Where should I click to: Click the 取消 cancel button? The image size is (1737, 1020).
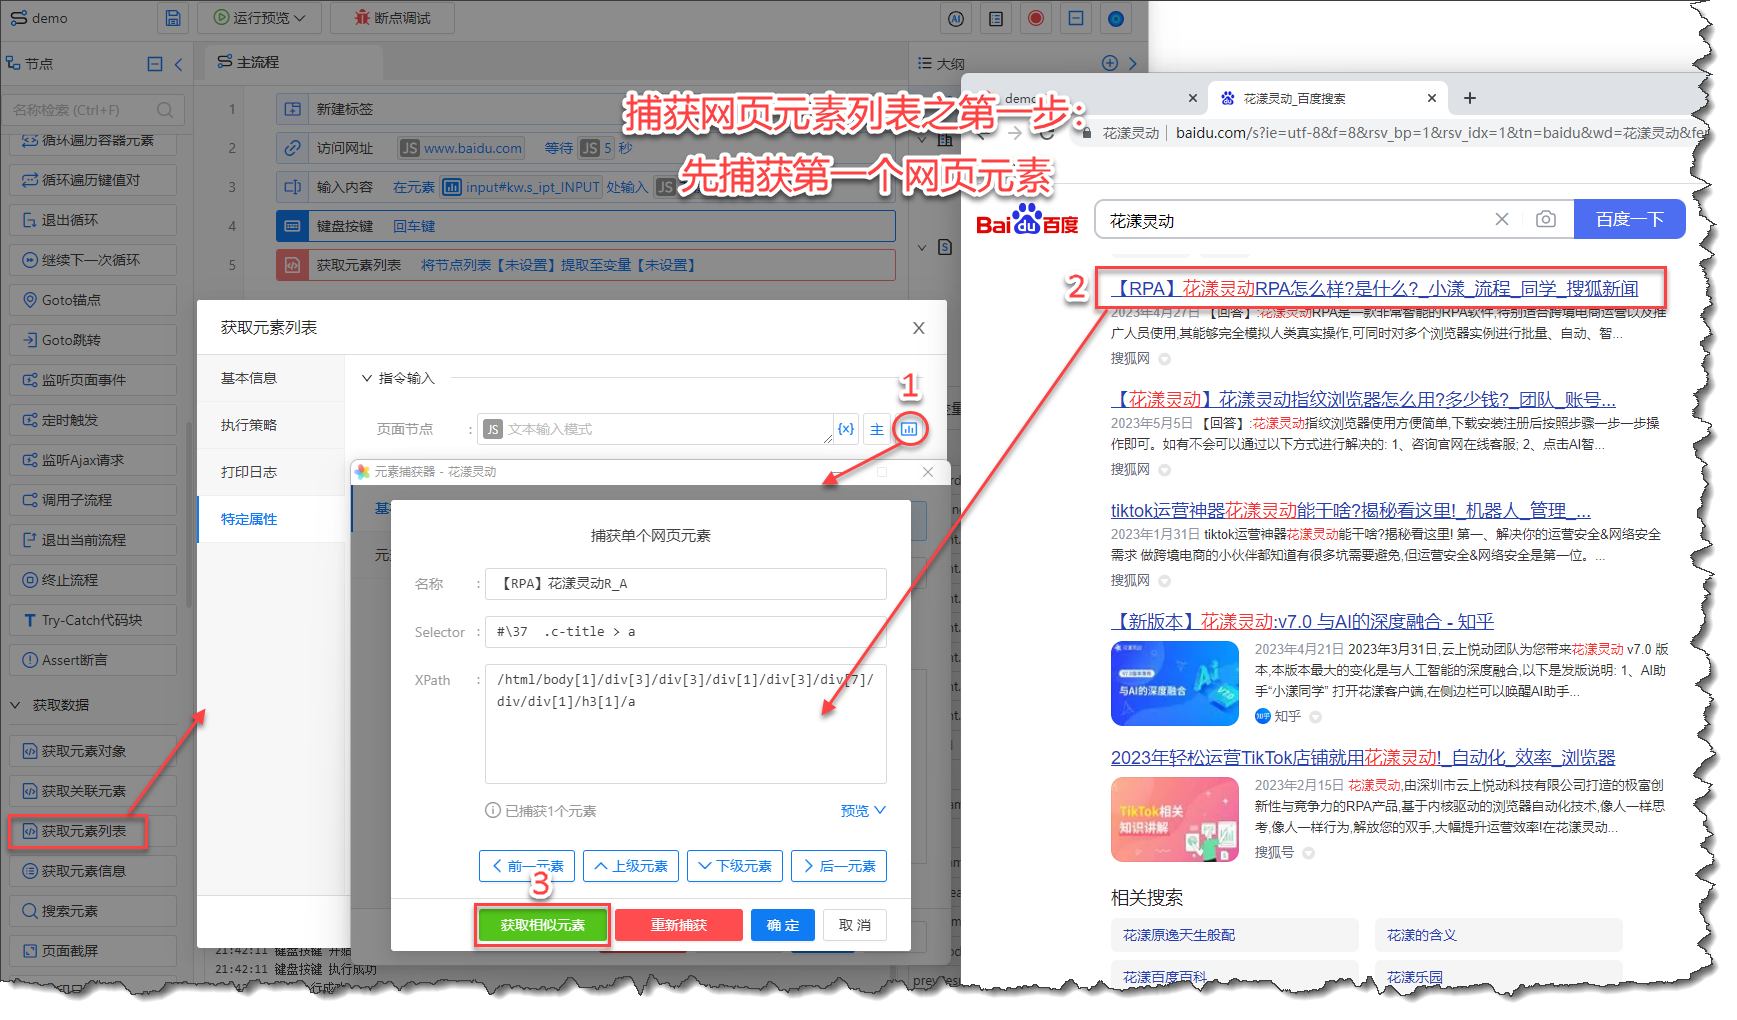coord(855,925)
